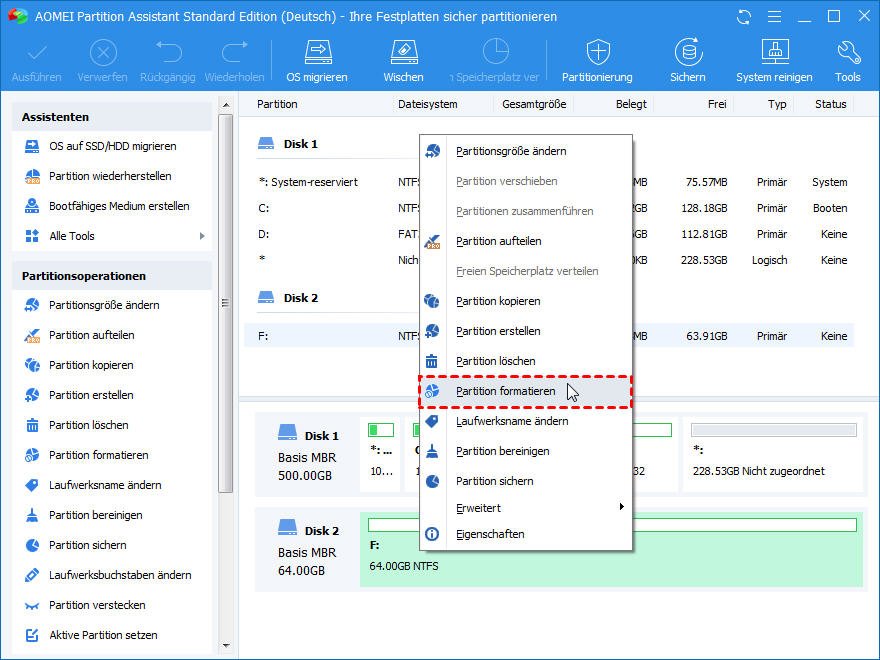Select Partition formatieren in context menu
This screenshot has width=880, height=660.
(505, 391)
